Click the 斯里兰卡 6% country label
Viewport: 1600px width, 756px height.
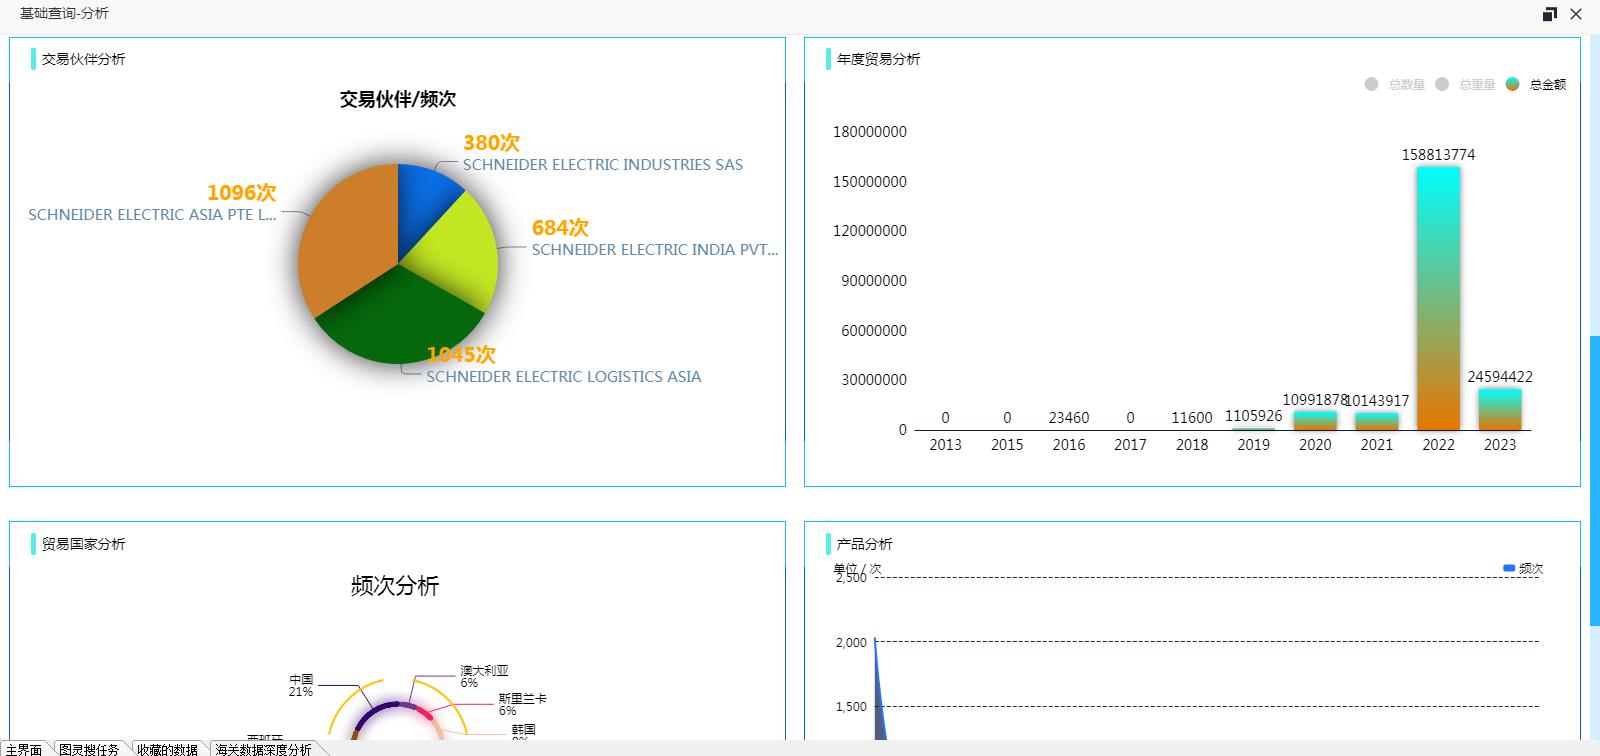point(522,704)
